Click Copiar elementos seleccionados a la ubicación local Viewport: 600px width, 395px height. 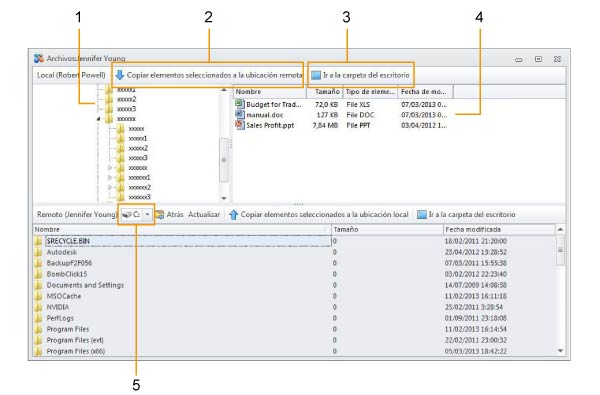click(x=324, y=215)
